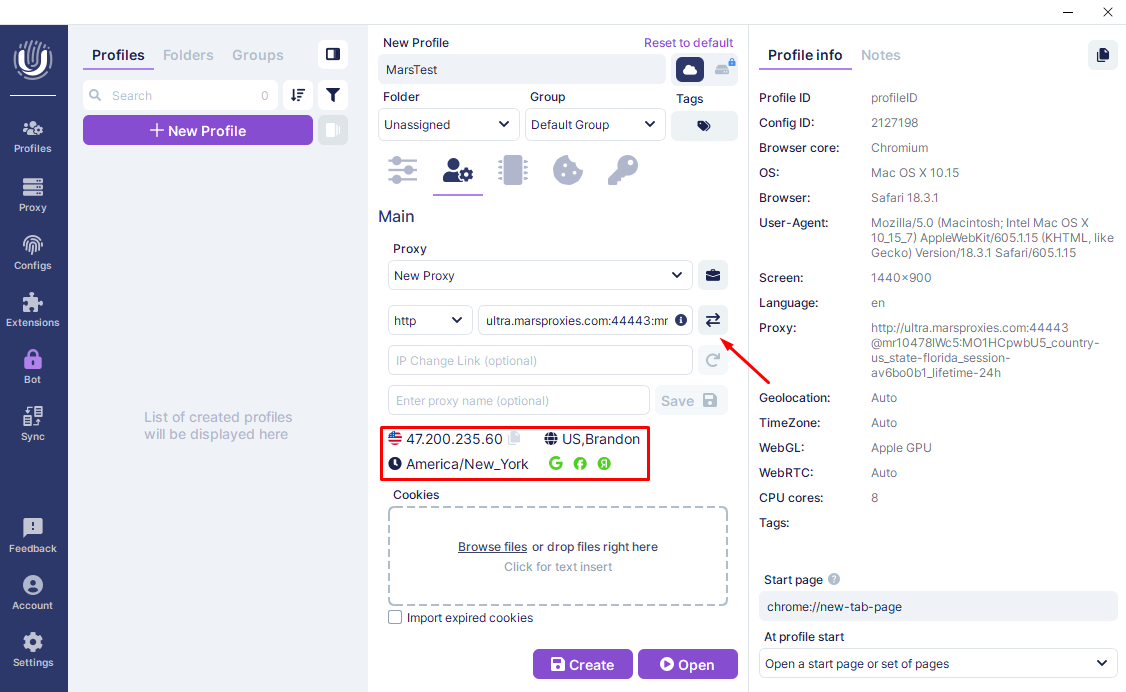The width and height of the screenshot is (1126, 692).
Task: Enable Import expired cookies checkbox
Action: tap(396, 618)
